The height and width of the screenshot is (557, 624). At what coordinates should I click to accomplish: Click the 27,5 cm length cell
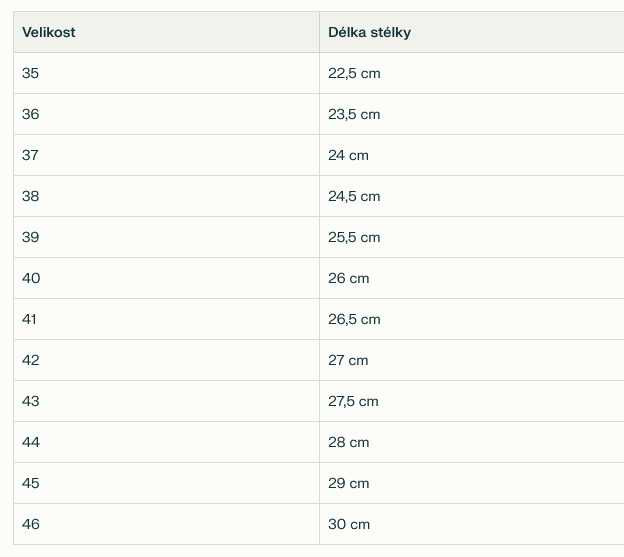point(353,401)
